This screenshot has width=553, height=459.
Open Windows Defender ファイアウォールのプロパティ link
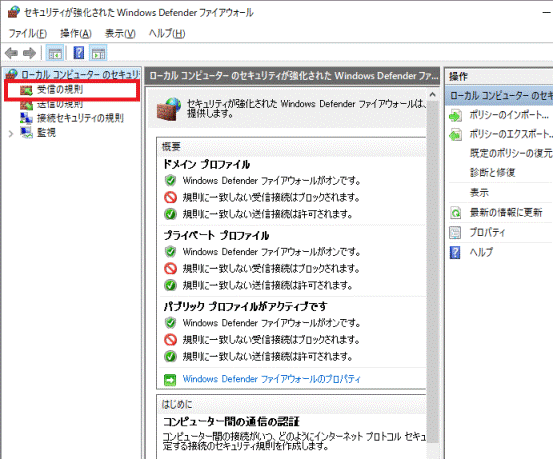pos(272,379)
